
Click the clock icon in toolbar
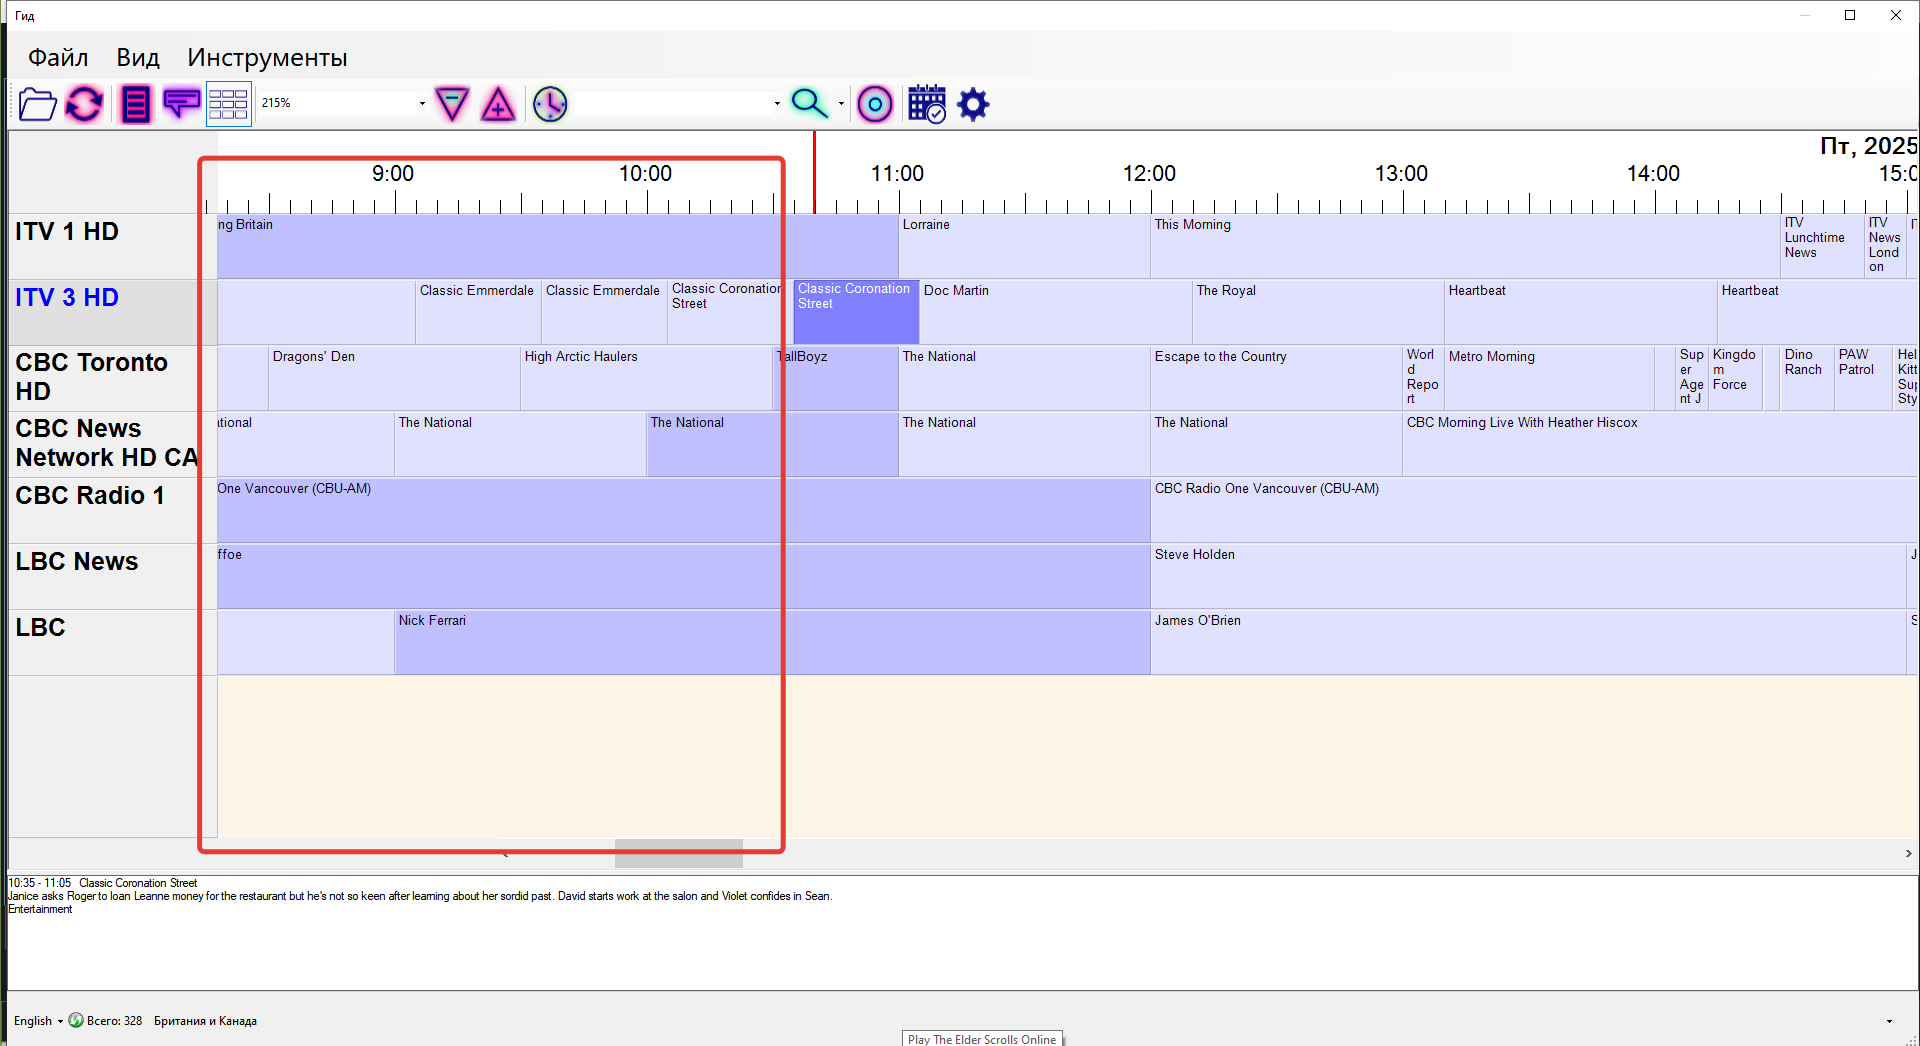click(x=550, y=104)
